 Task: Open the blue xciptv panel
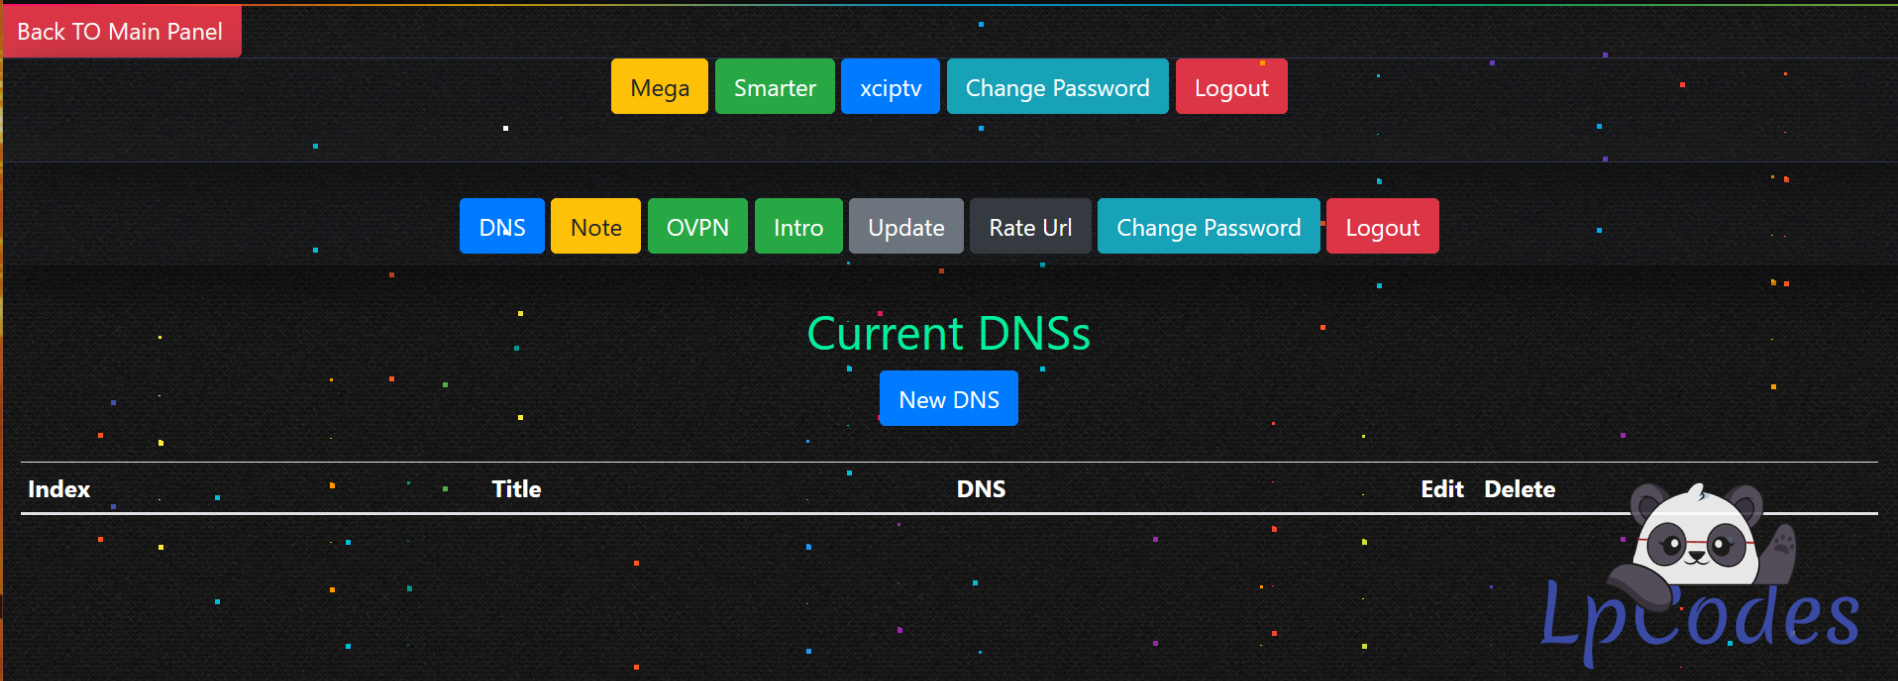[x=890, y=88]
